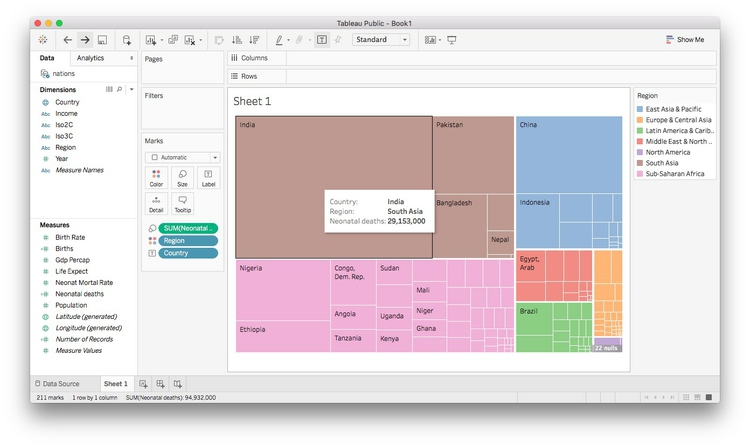Click the Tooltip button in Marks card
The height and width of the screenshot is (446, 750).
coord(182,204)
